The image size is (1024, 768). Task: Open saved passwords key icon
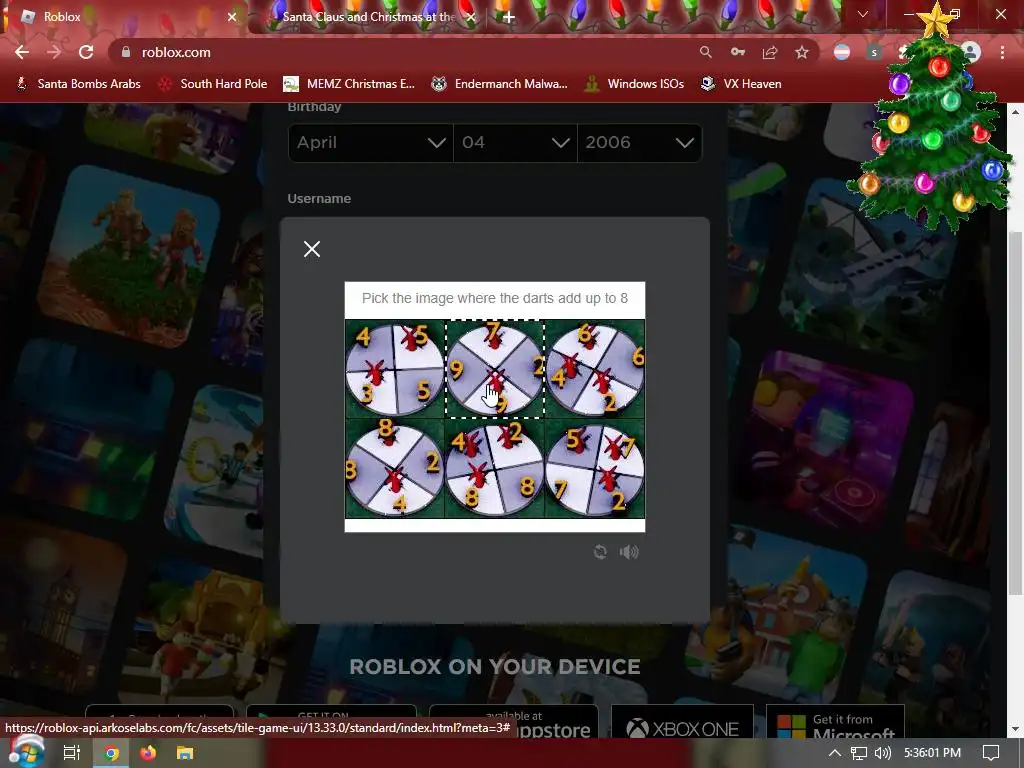click(737, 52)
